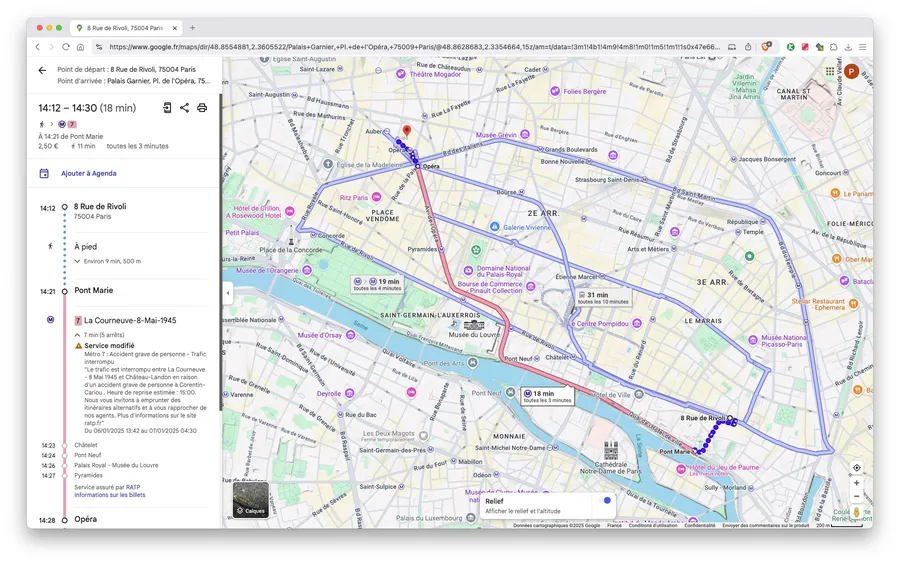
Task: Click 'Palais Royal - Musée du Louvre' stop
Action: tap(116, 465)
